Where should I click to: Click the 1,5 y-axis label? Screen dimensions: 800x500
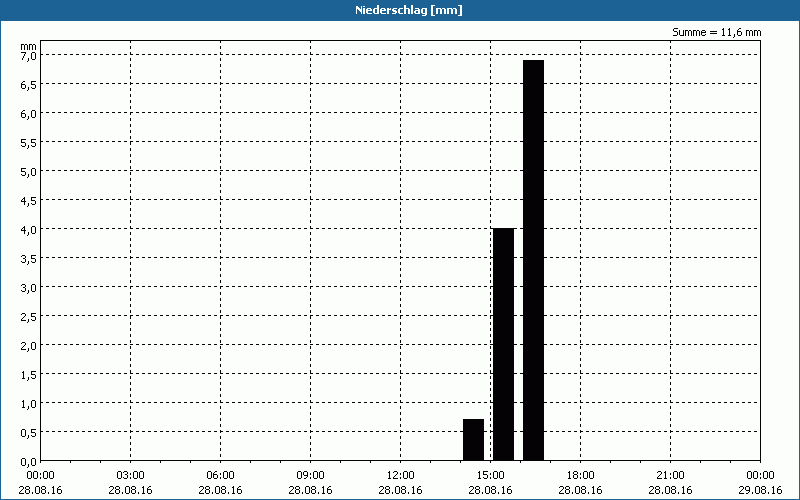pyautogui.click(x=28, y=375)
